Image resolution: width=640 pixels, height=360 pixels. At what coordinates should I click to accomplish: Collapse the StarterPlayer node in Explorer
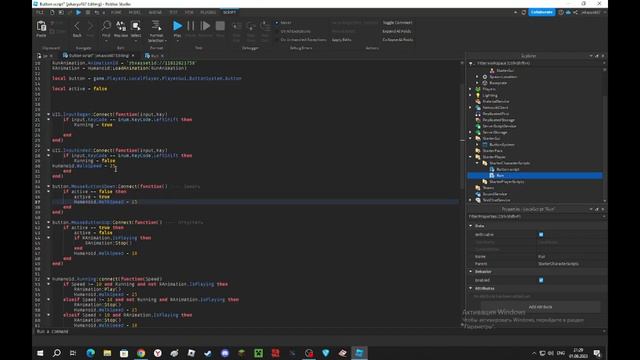coord(471,157)
